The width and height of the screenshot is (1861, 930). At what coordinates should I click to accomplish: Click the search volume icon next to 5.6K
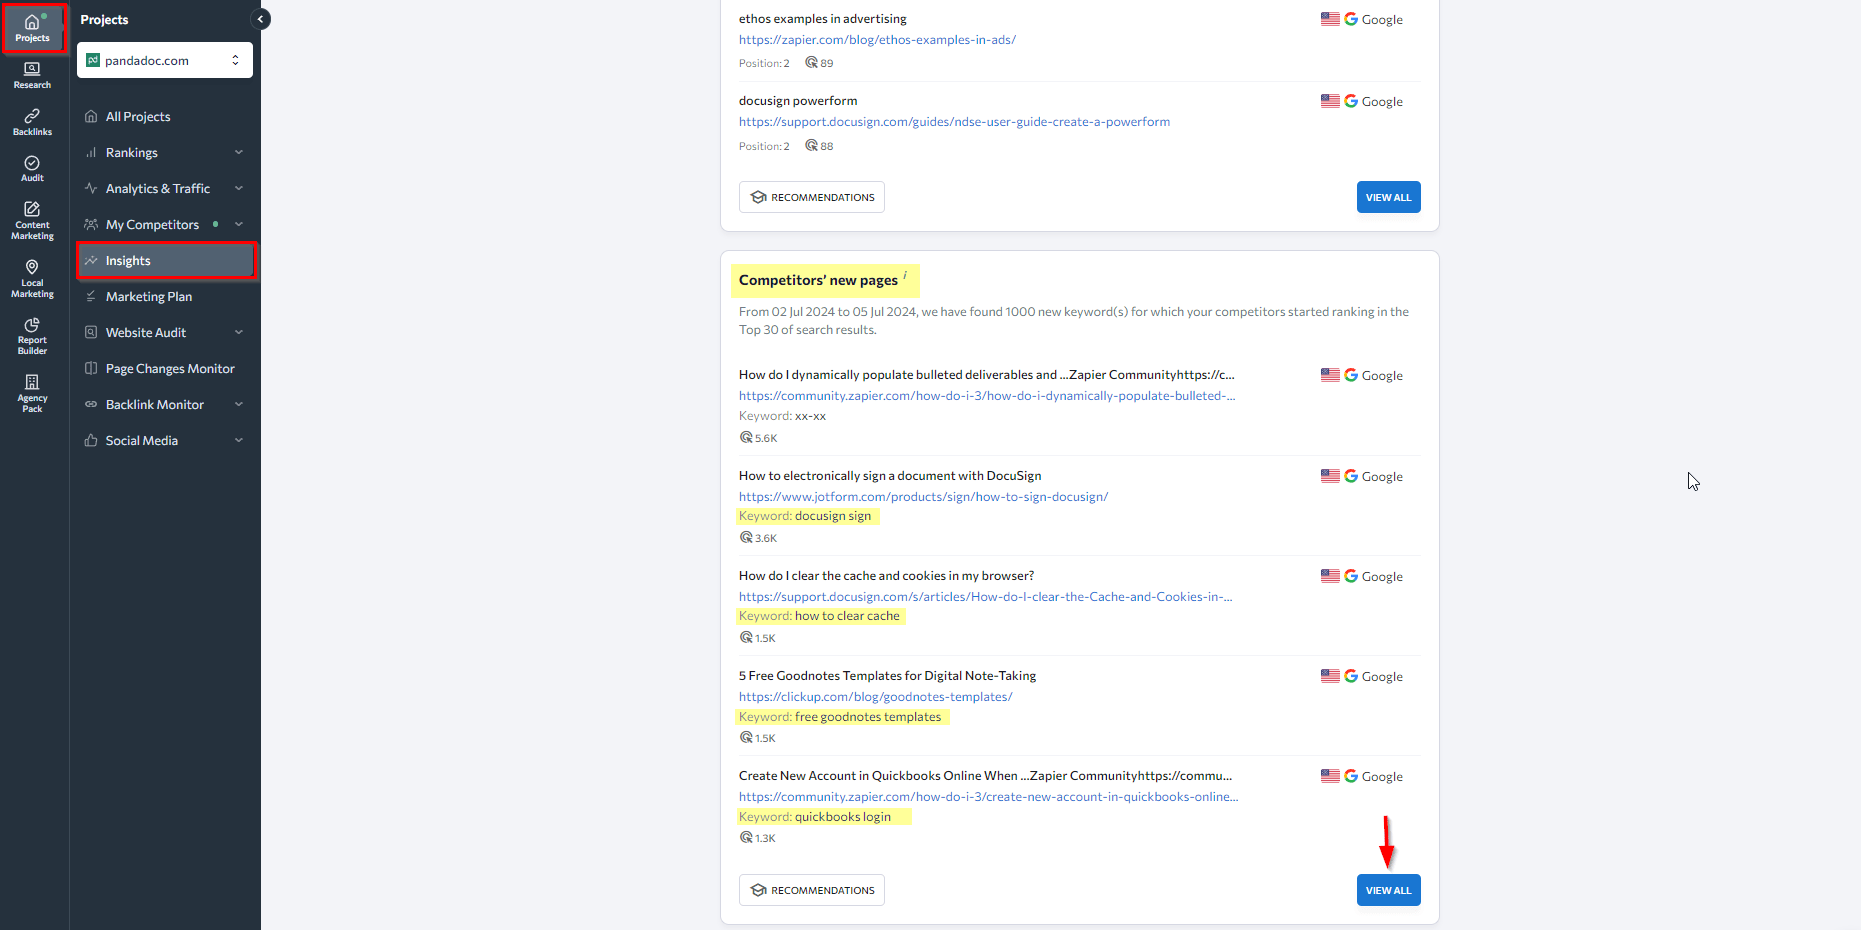746,437
